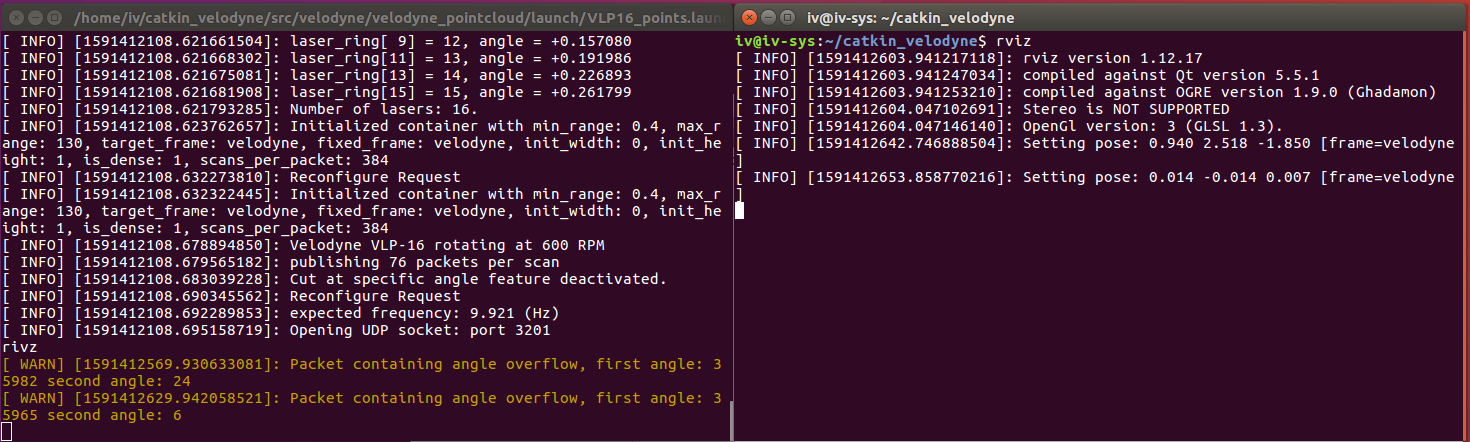Click the 'rviz' command in right terminal
Viewport: 1470px width, 442px height.
point(1012,41)
